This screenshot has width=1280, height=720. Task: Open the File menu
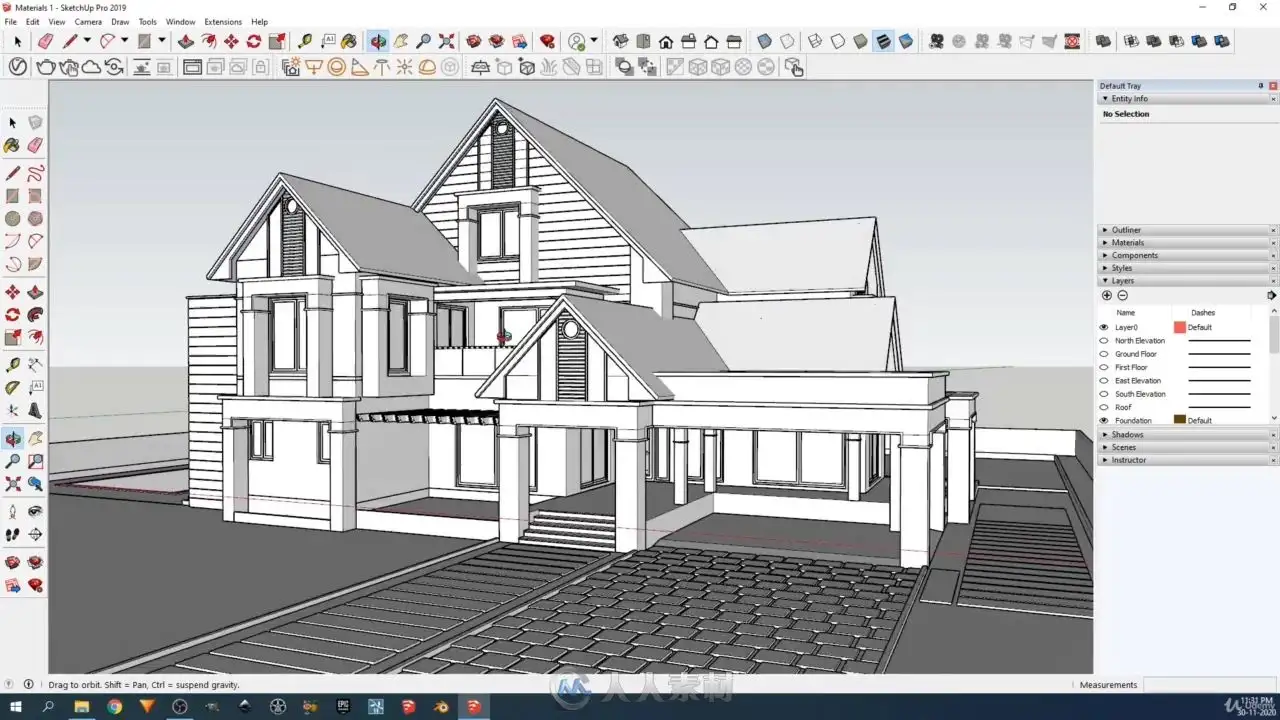point(10,21)
